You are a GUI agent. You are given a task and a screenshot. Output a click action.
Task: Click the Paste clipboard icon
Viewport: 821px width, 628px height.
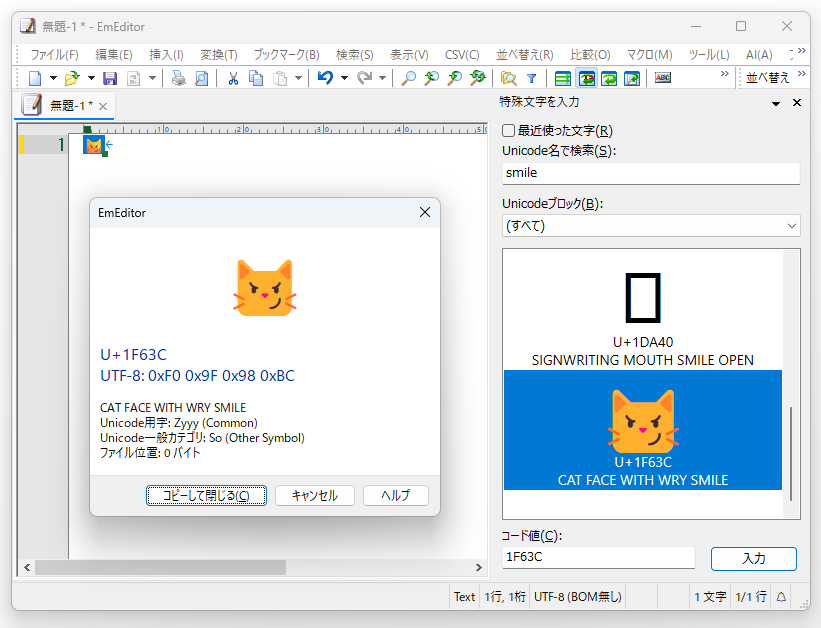281,79
